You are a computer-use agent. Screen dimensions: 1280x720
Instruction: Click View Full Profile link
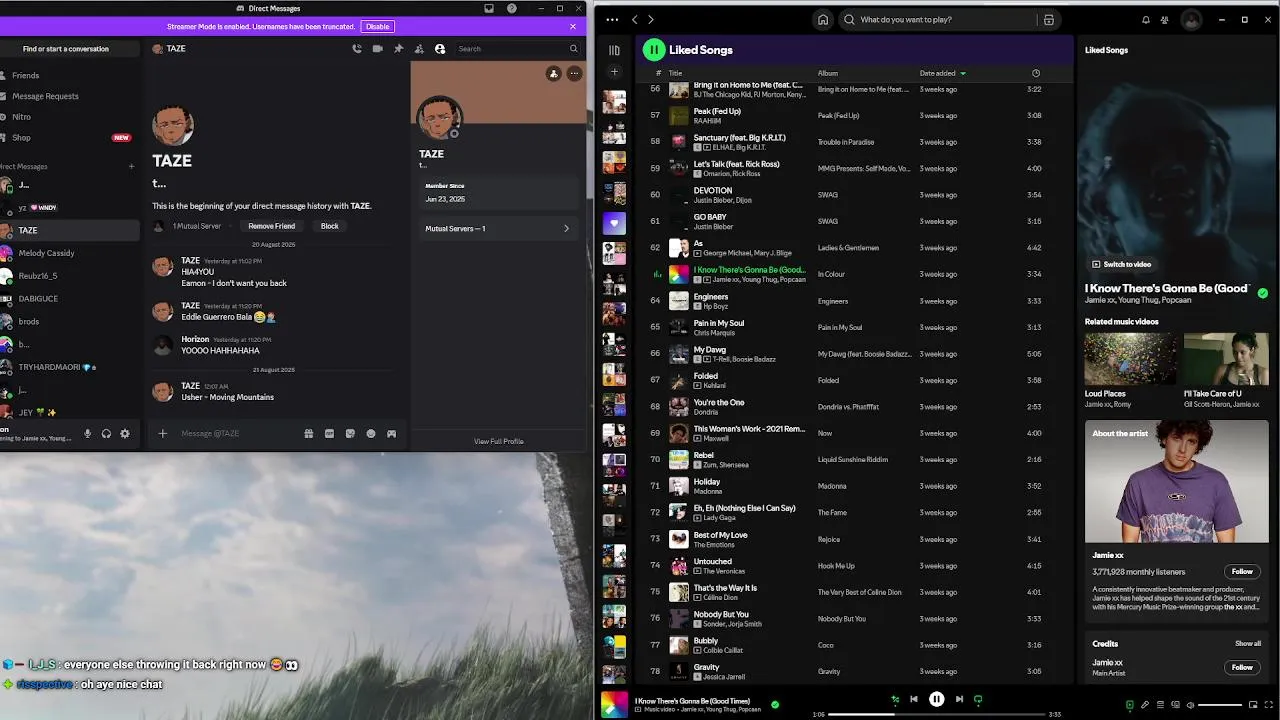click(498, 441)
